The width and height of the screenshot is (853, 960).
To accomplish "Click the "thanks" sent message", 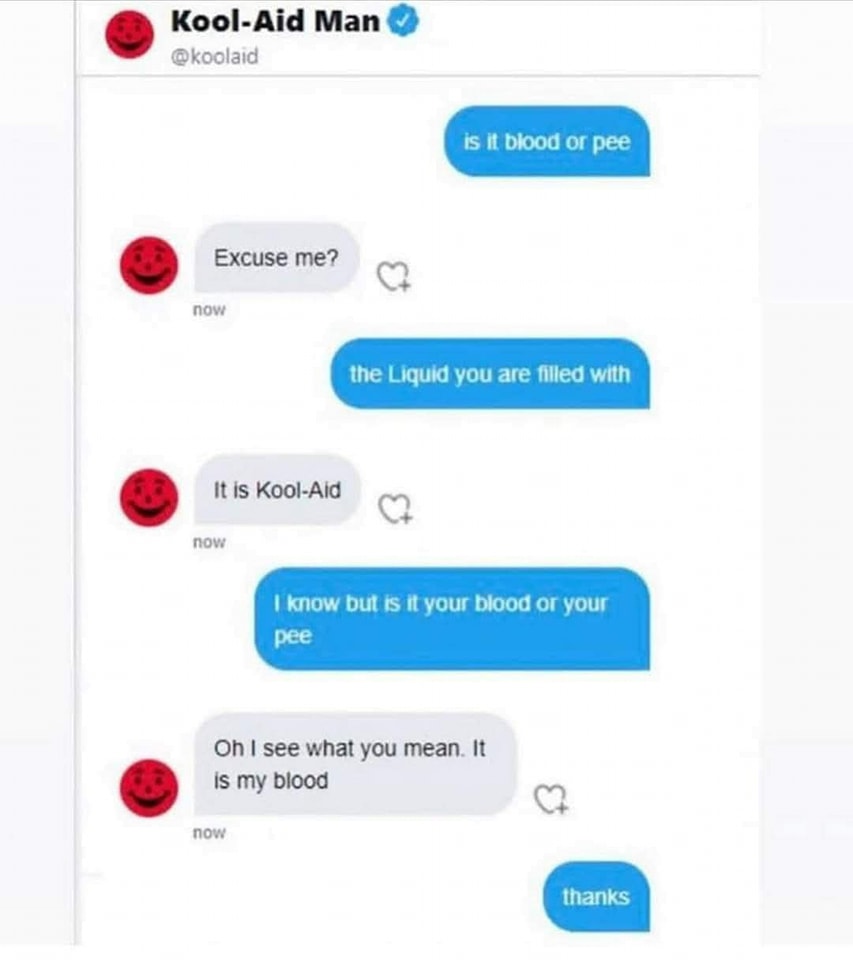I will (596, 896).
